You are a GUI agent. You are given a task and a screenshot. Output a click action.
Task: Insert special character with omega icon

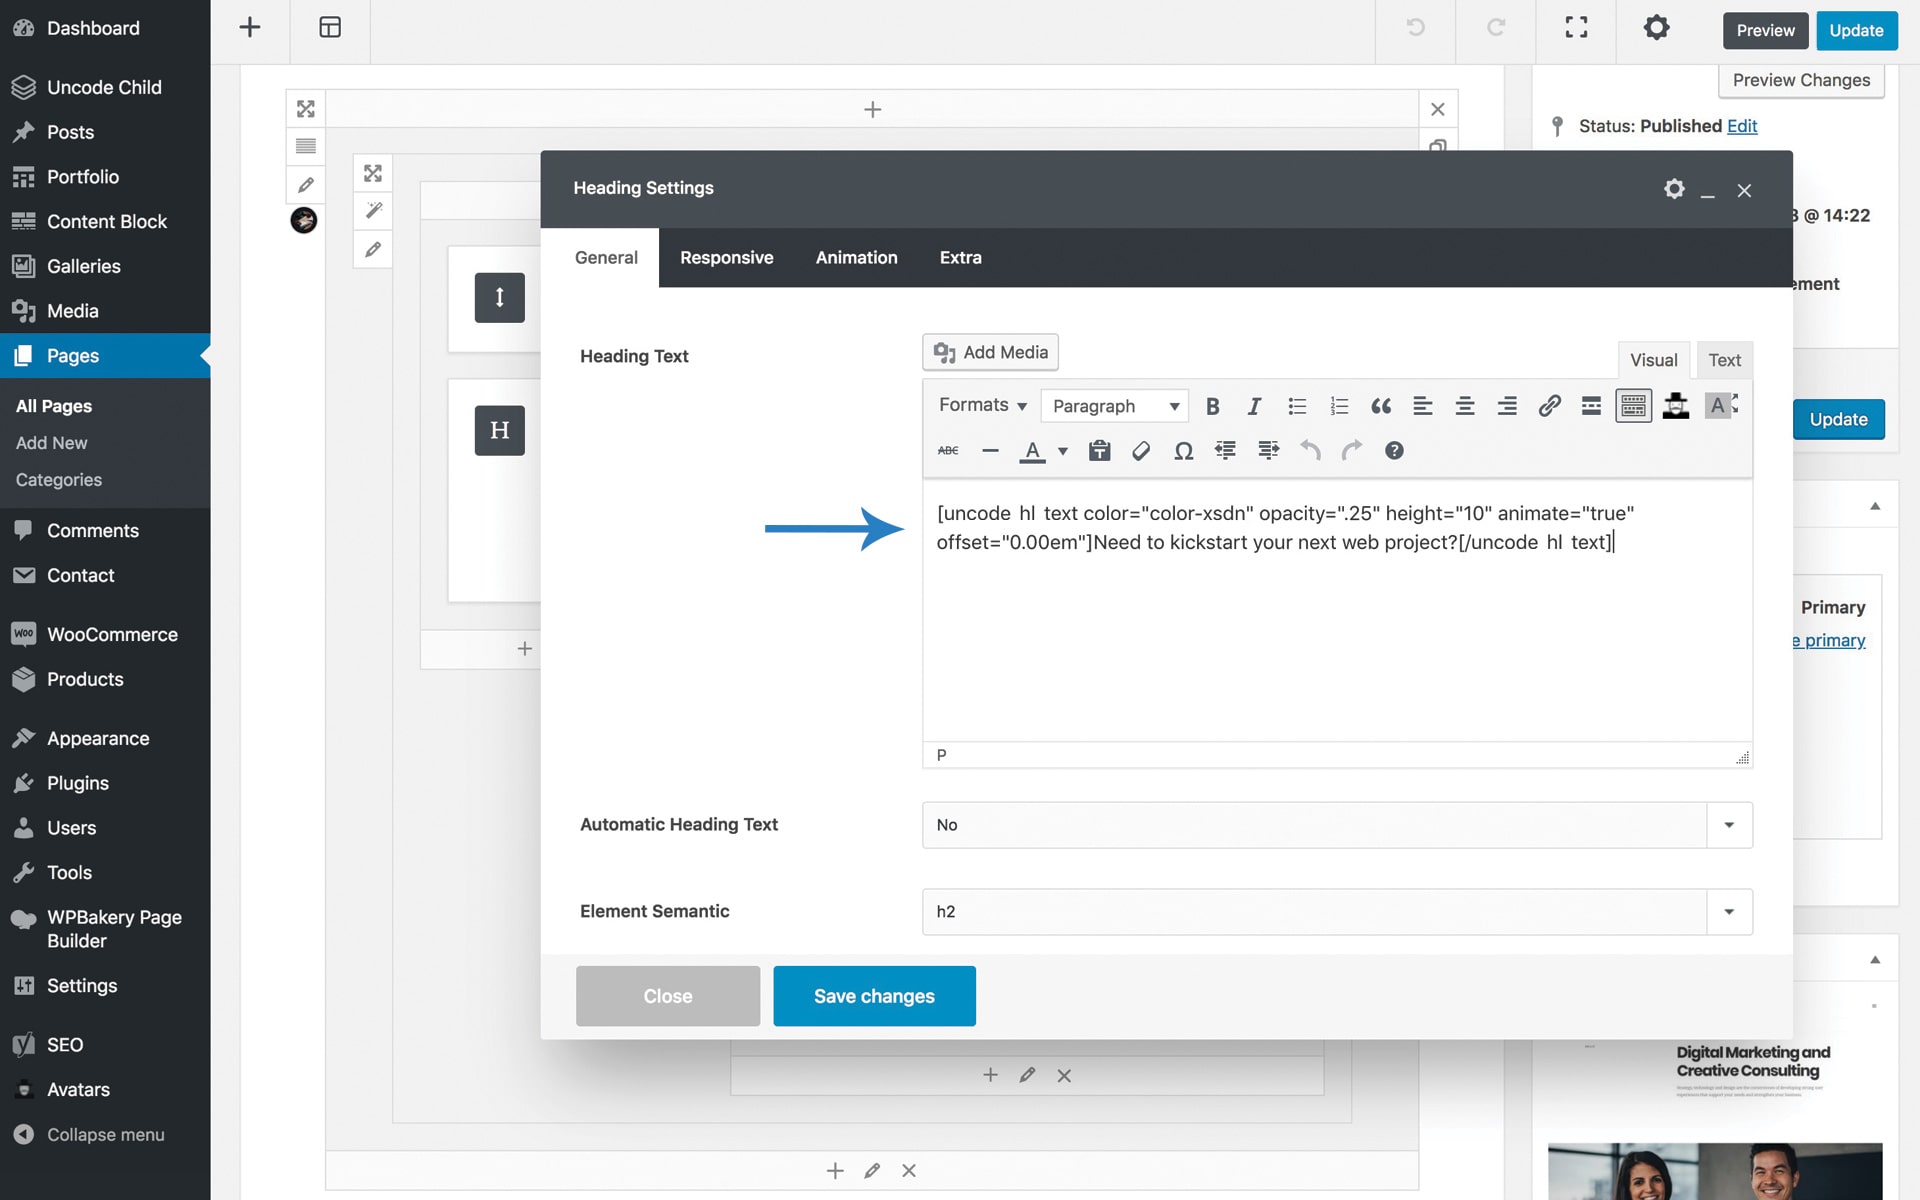point(1183,451)
